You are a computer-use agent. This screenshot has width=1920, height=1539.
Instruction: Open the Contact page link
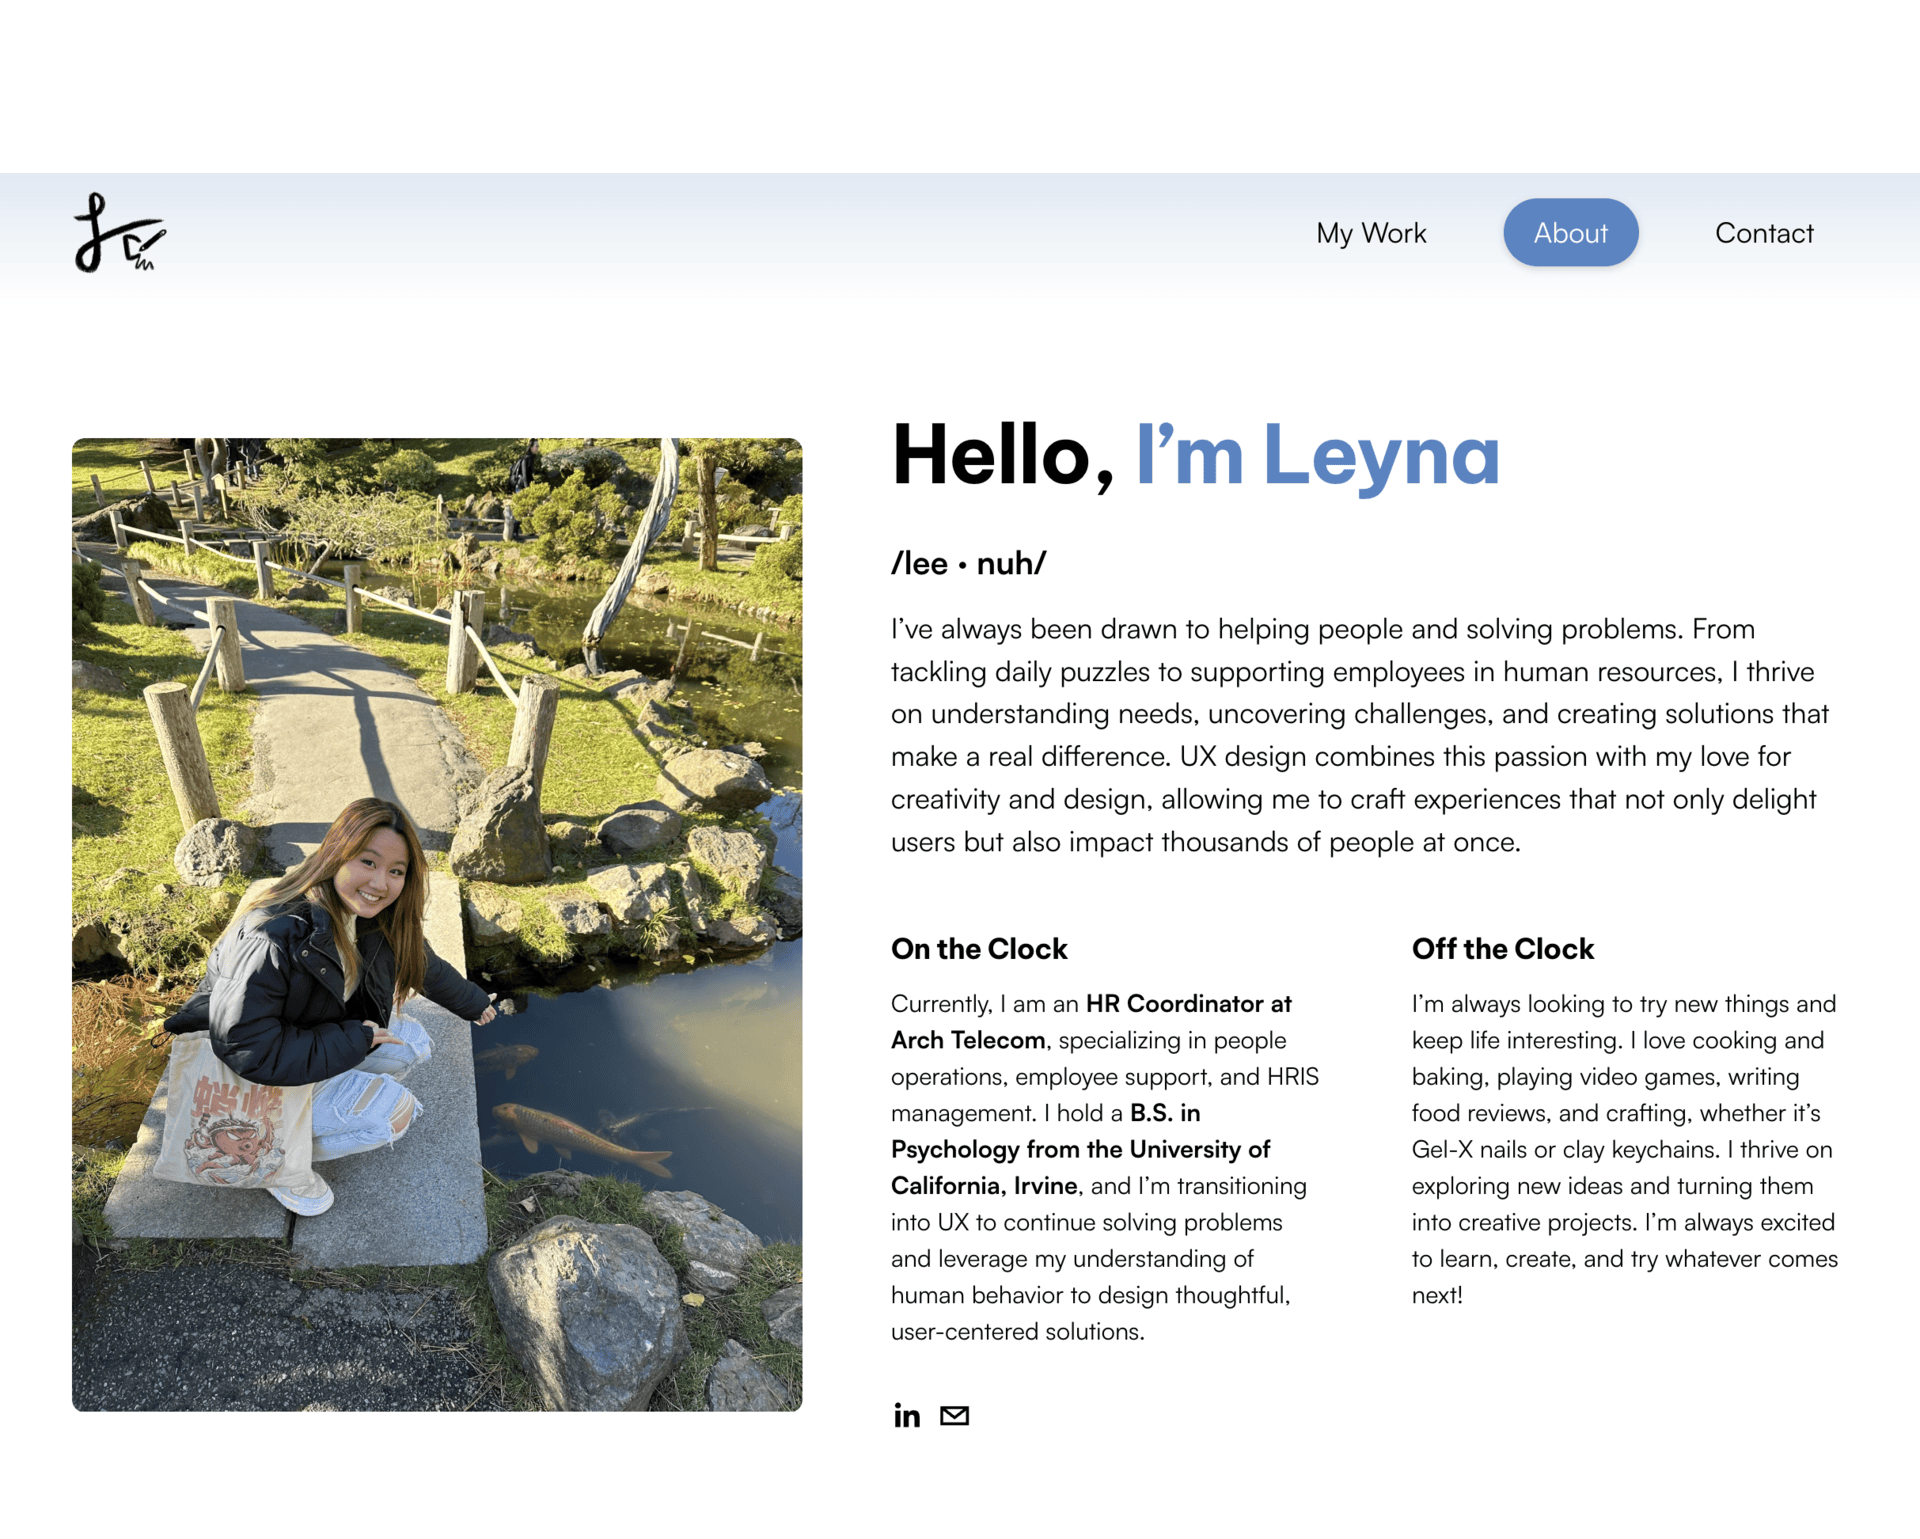point(1763,233)
